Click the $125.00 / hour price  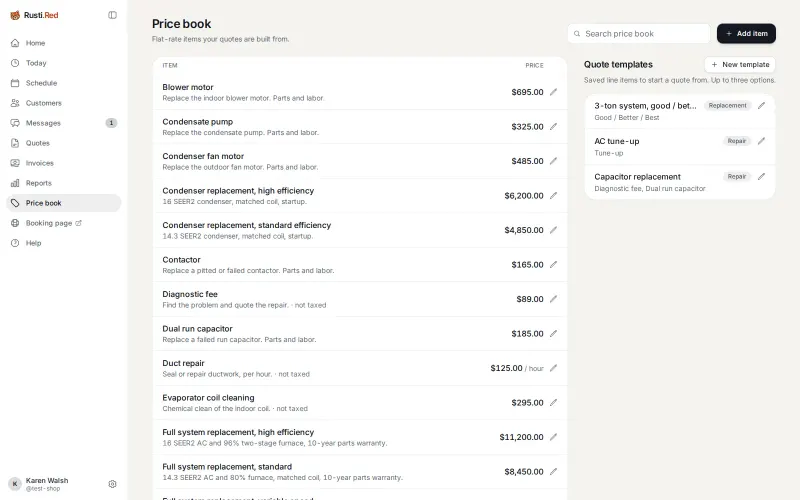[517, 368]
